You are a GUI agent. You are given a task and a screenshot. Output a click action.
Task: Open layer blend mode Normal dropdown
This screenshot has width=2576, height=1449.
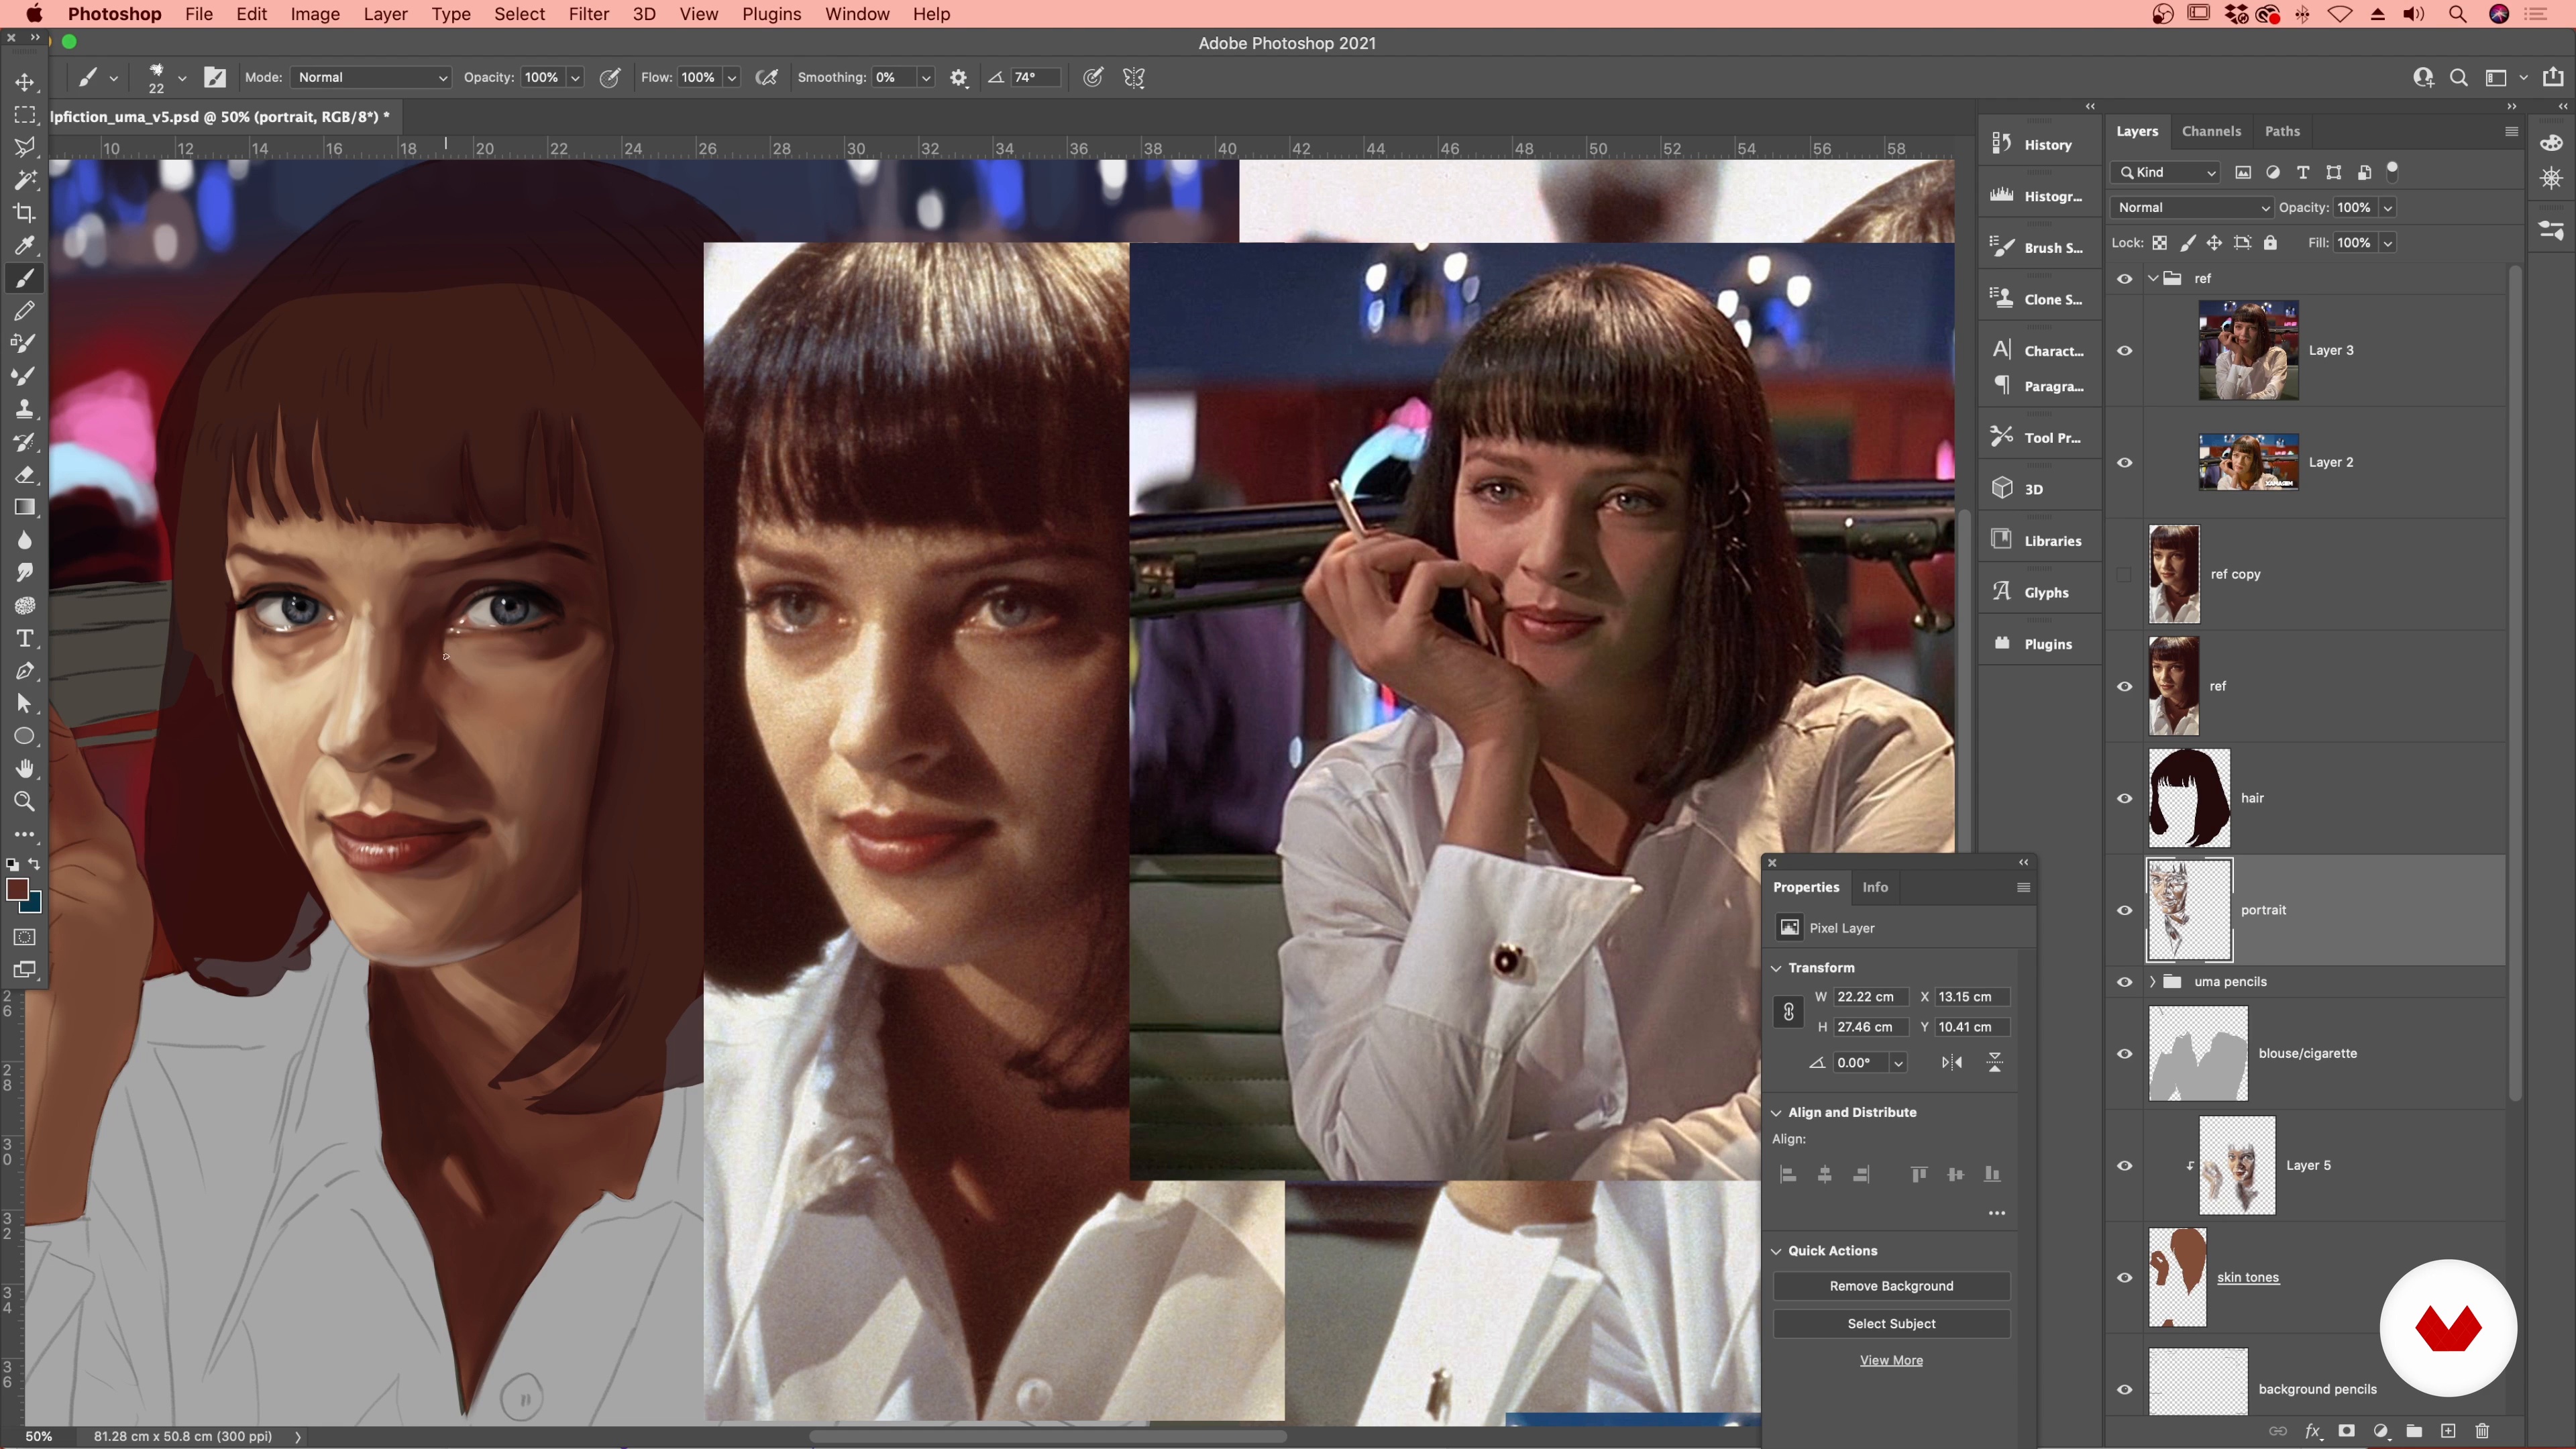(x=2191, y=208)
